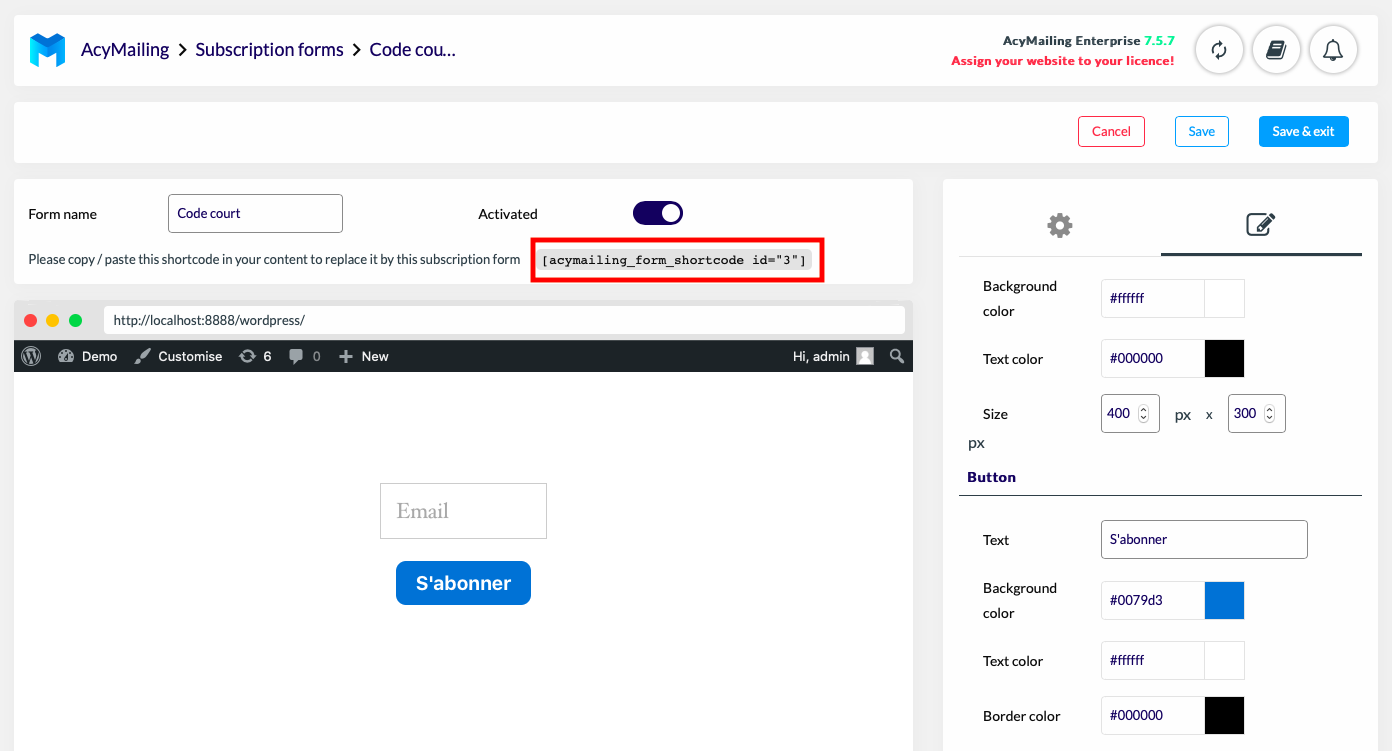Click the green dot of preview browser
This screenshot has height=751, width=1392.
[x=75, y=320]
